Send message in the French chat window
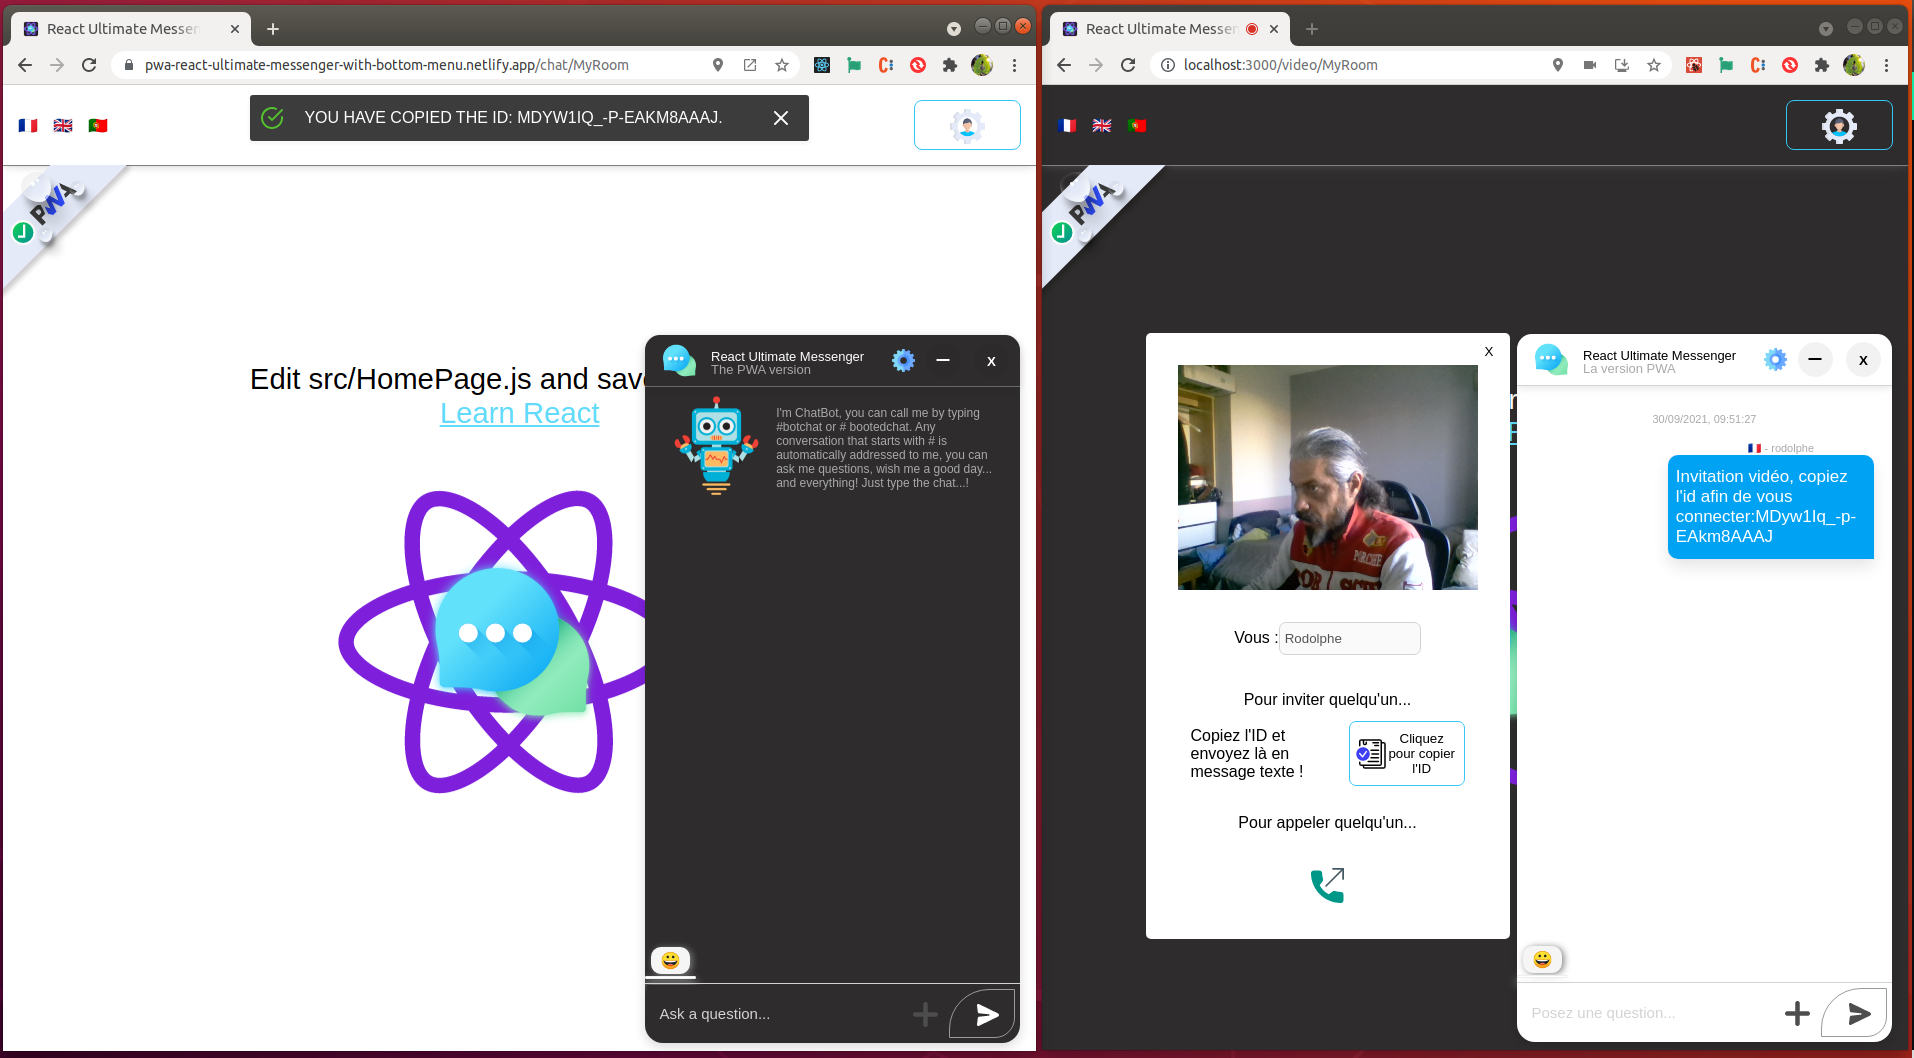 pos(1857,1014)
